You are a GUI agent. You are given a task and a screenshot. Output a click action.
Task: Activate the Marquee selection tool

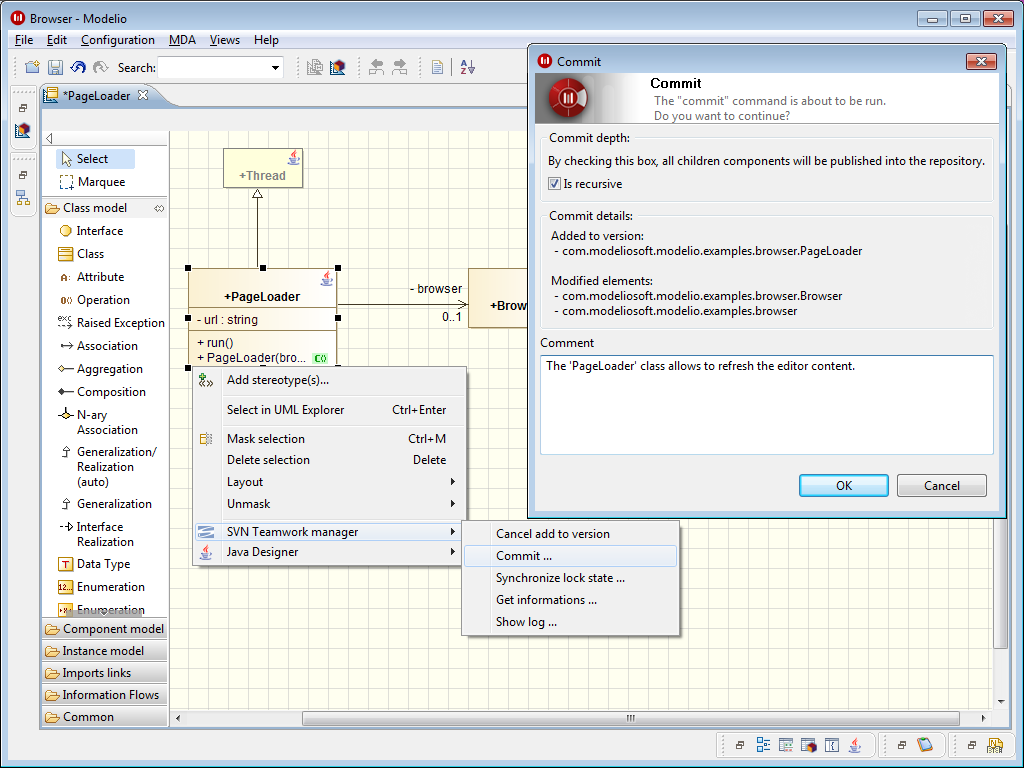point(92,182)
